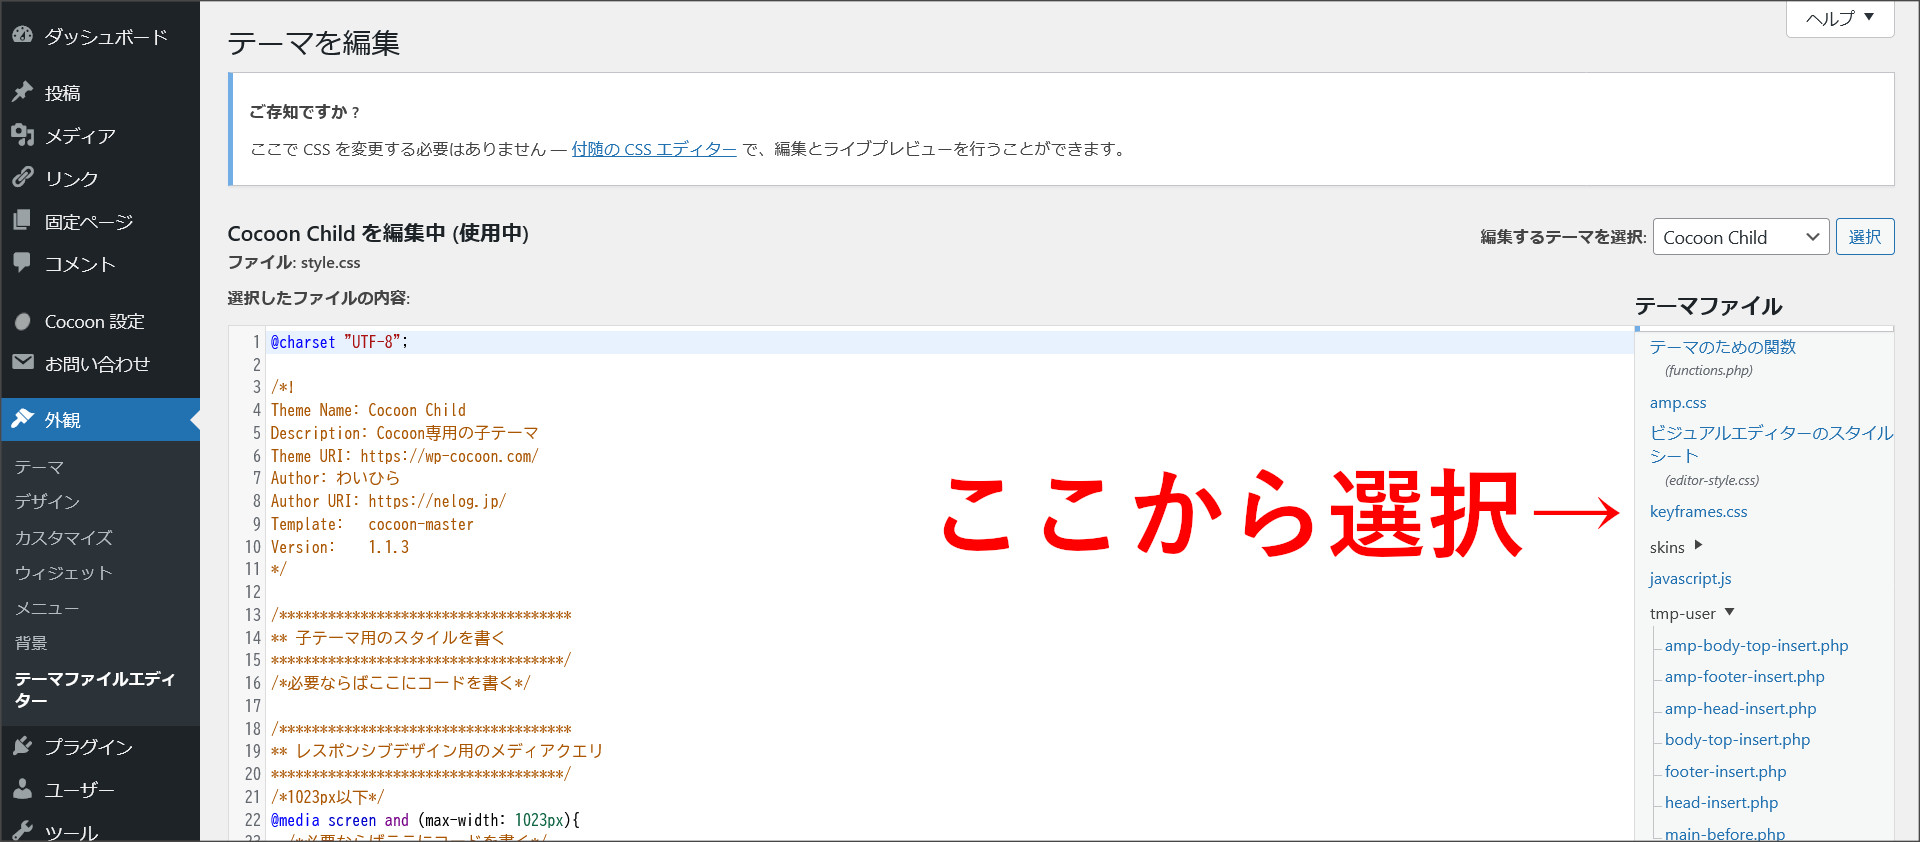
Task: Click the Appearance (外観) paintbrush icon
Action: (x=22, y=419)
